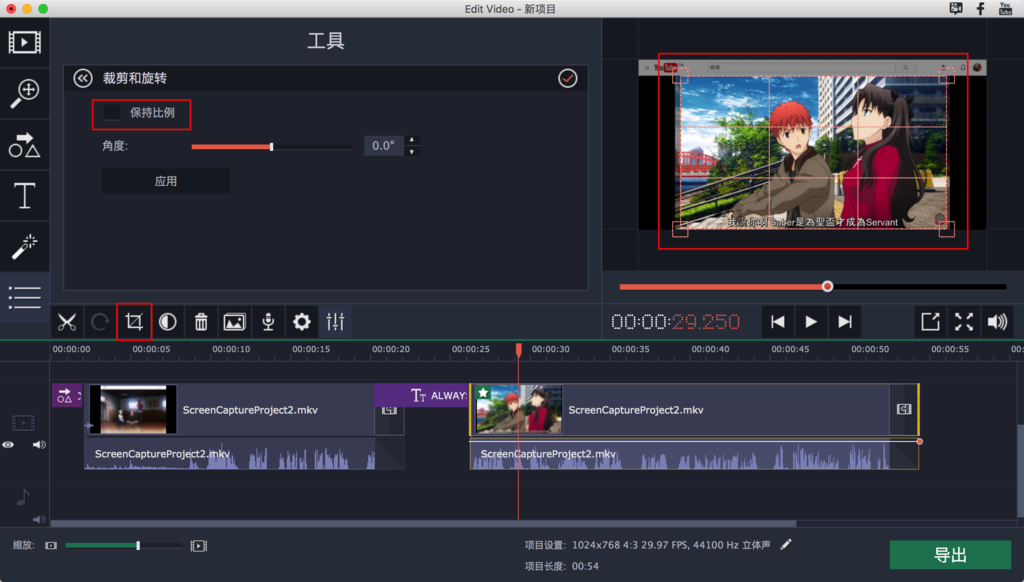Toggle video track visibility eye icon

point(9,445)
